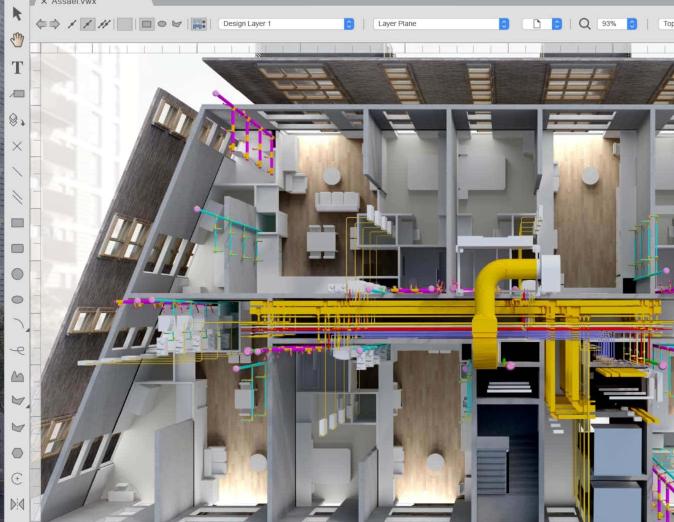Activate the Pan hand tool
The image size is (674, 522).
pos(17,40)
